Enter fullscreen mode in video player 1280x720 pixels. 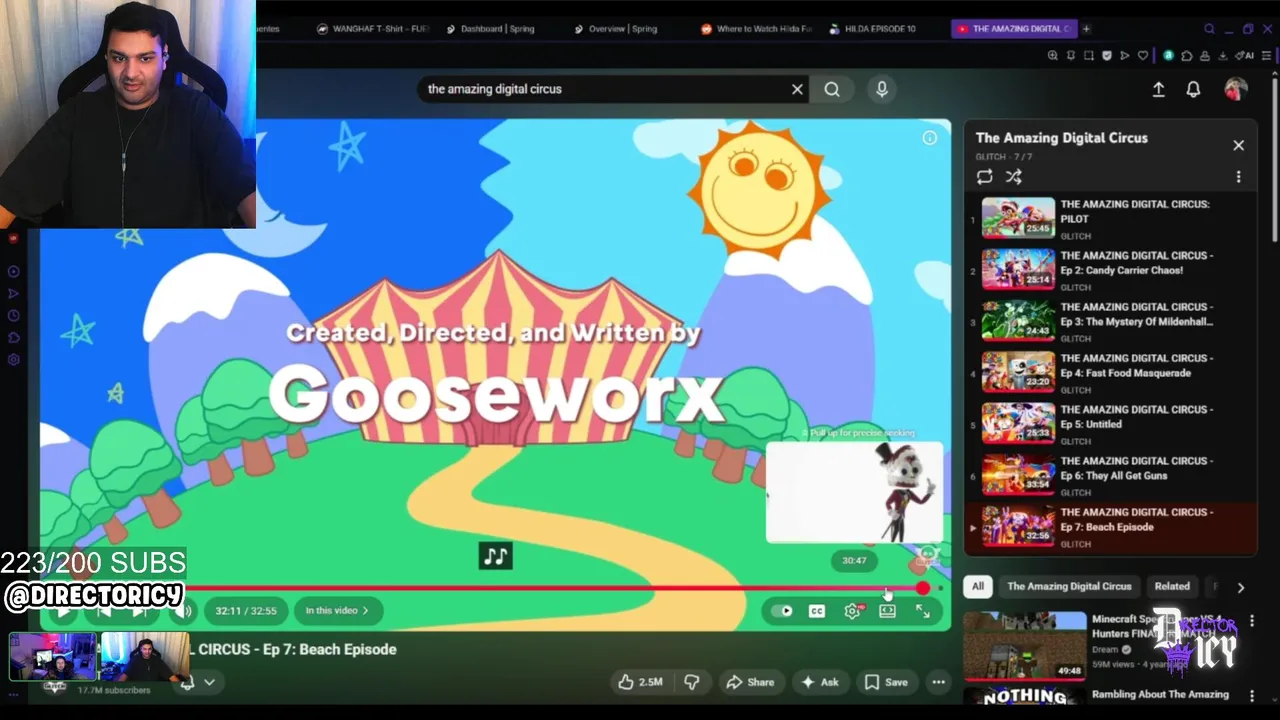click(x=922, y=611)
